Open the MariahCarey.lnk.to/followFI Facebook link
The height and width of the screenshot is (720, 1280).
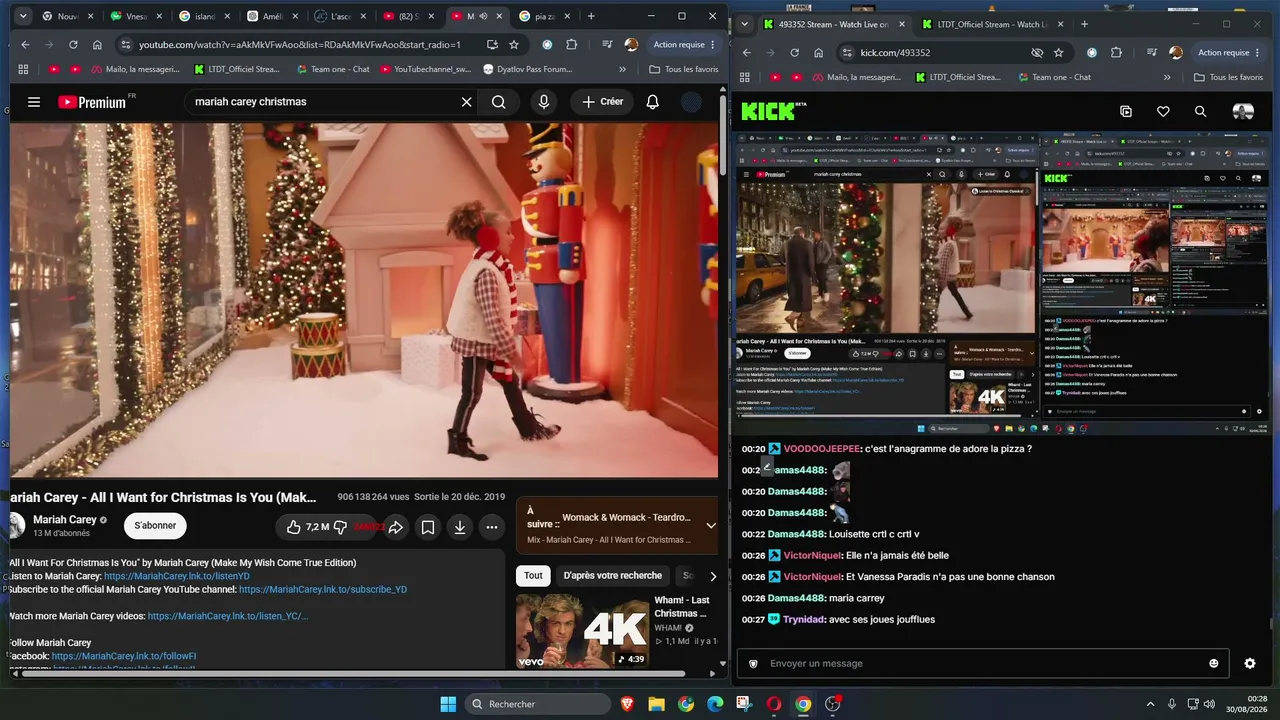[124, 656]
